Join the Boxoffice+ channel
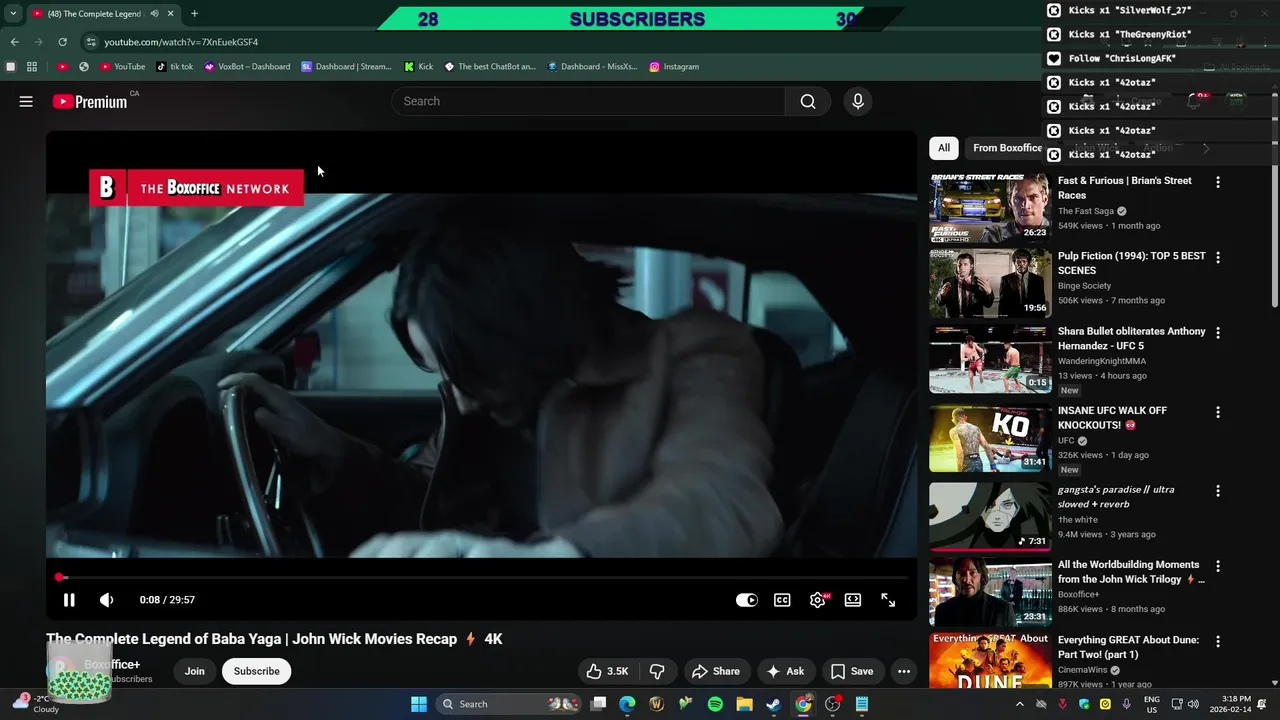The image size is (1280, 720). [x=194, y=671]
